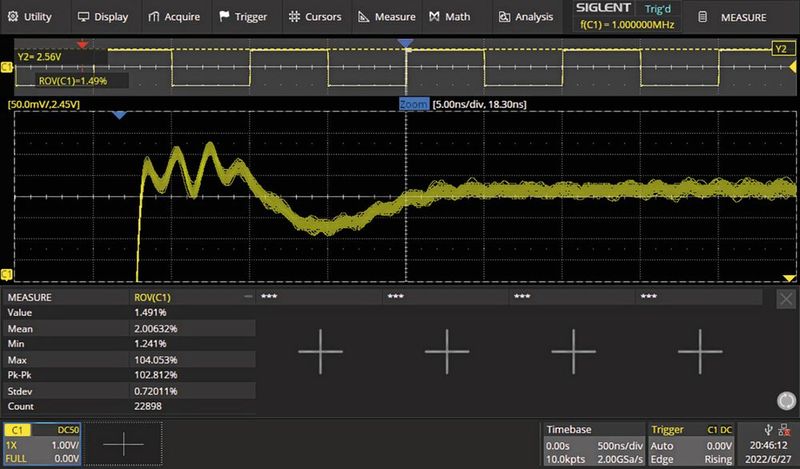The height and width of the screenshot is (469, 800).
Task: Click the Zoom label
Action: click(413, 104)
